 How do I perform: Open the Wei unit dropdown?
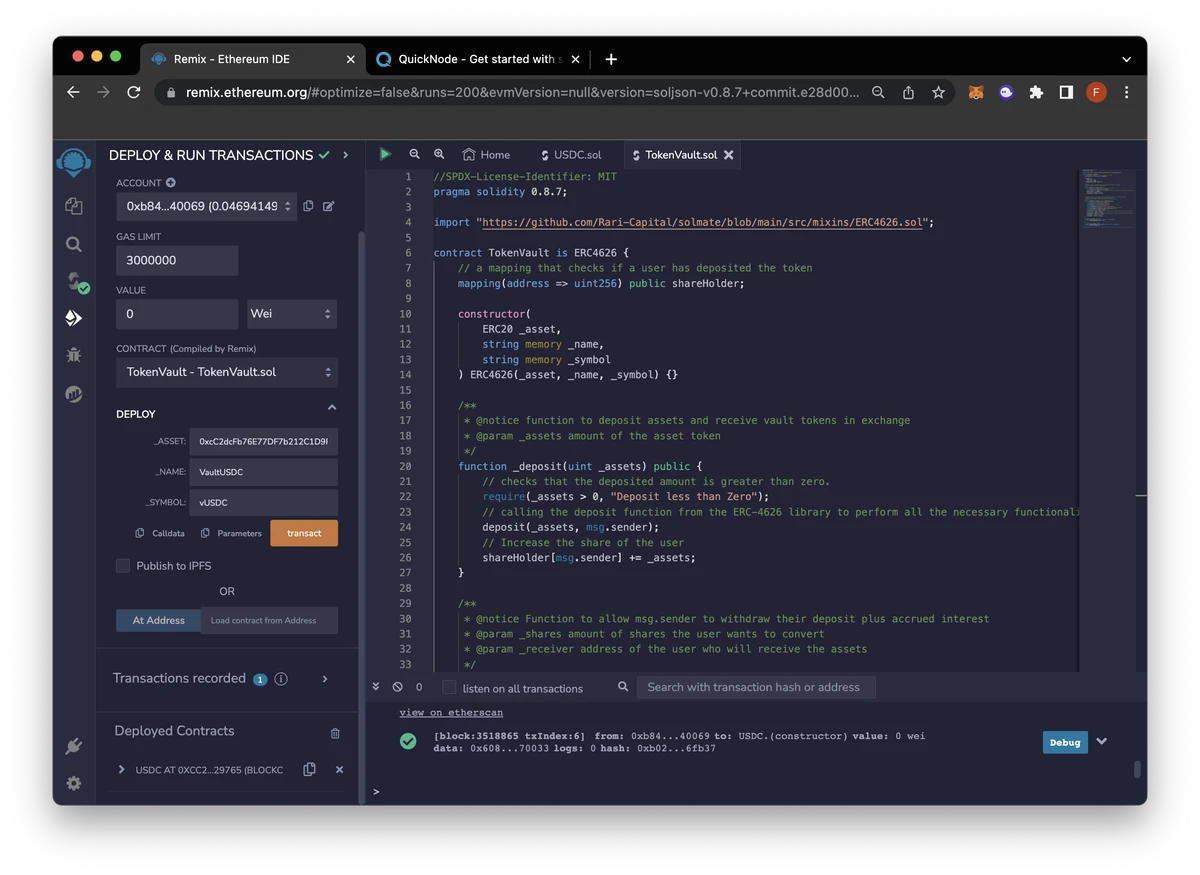(x=291, y=314)
